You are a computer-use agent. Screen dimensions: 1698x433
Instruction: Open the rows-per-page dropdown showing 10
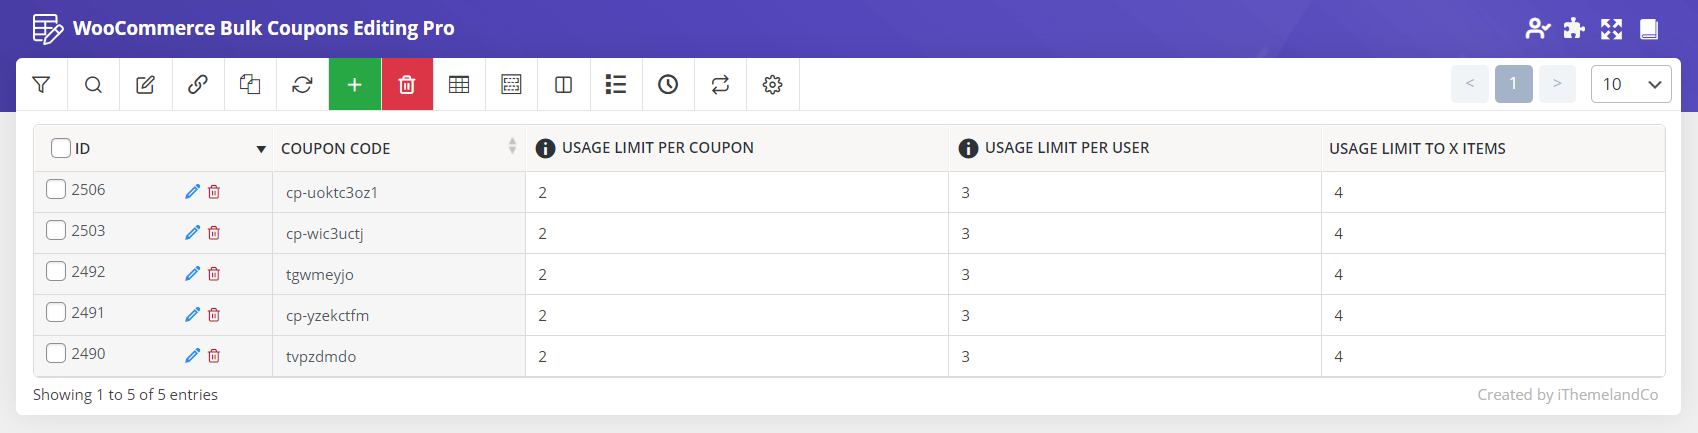(x=1631, y=85)
